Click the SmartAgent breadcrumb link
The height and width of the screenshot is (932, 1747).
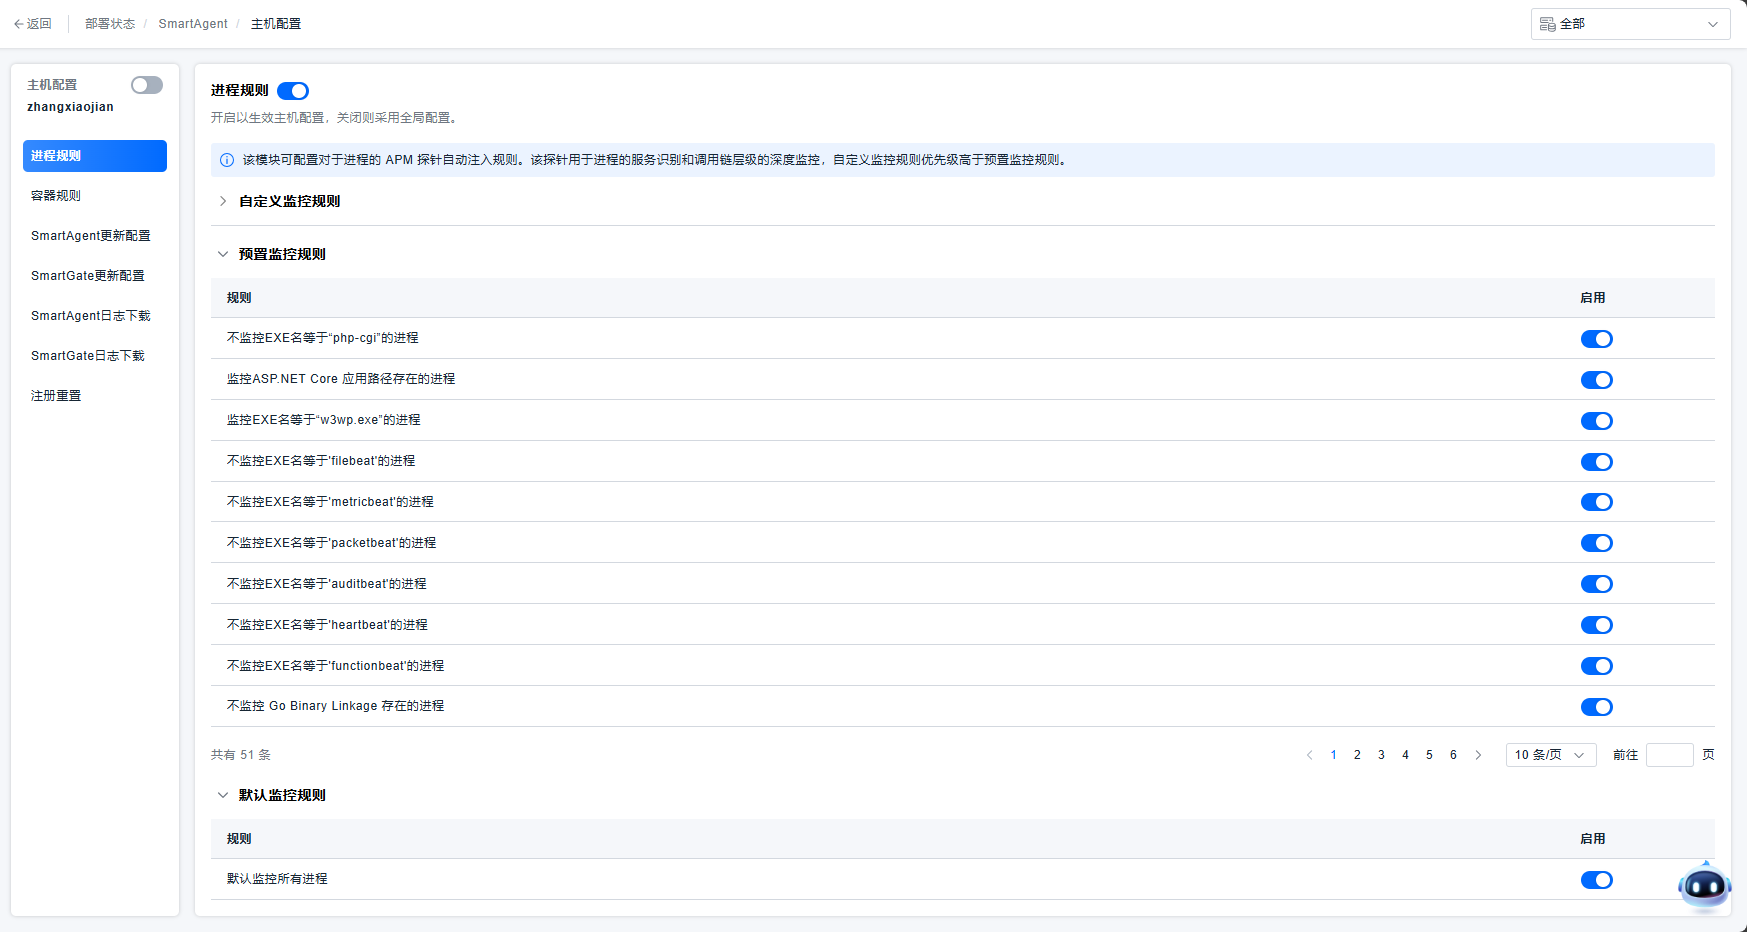click(x=193, y=24)
